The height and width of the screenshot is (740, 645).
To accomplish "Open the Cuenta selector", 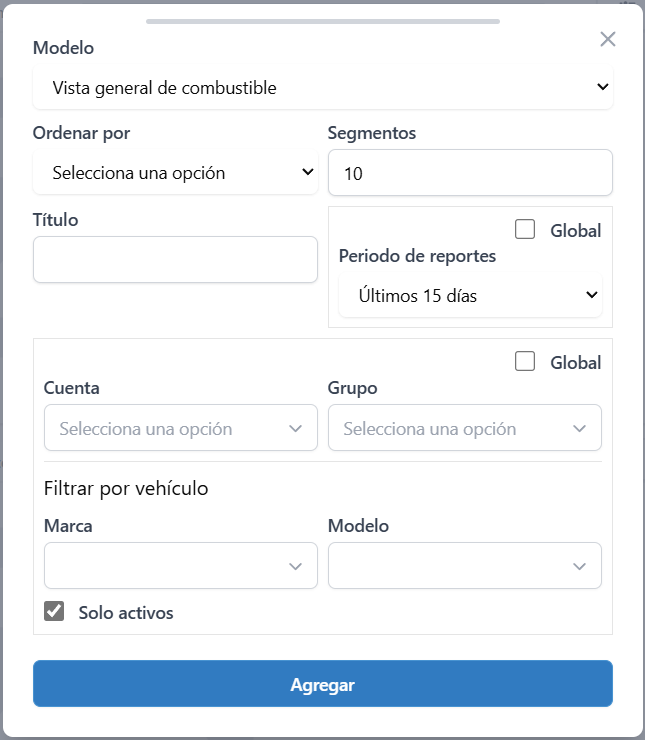I will (165, 428).
